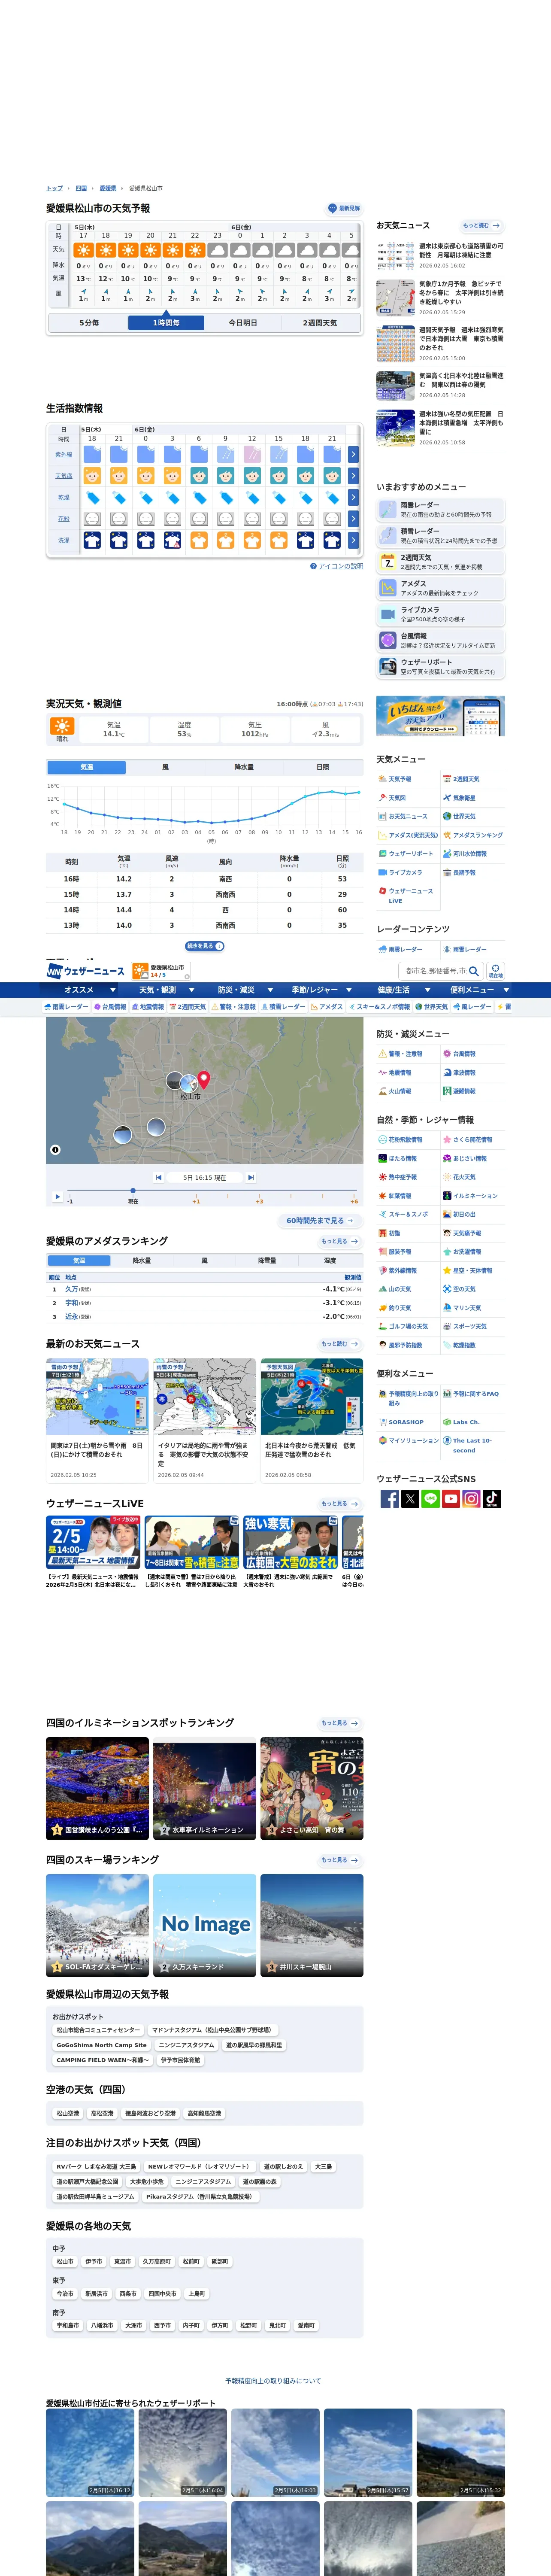Viewport: 551px width, 2576px height.
Task: Click 60時間先まで見る button
Action: click(320, 1221)
